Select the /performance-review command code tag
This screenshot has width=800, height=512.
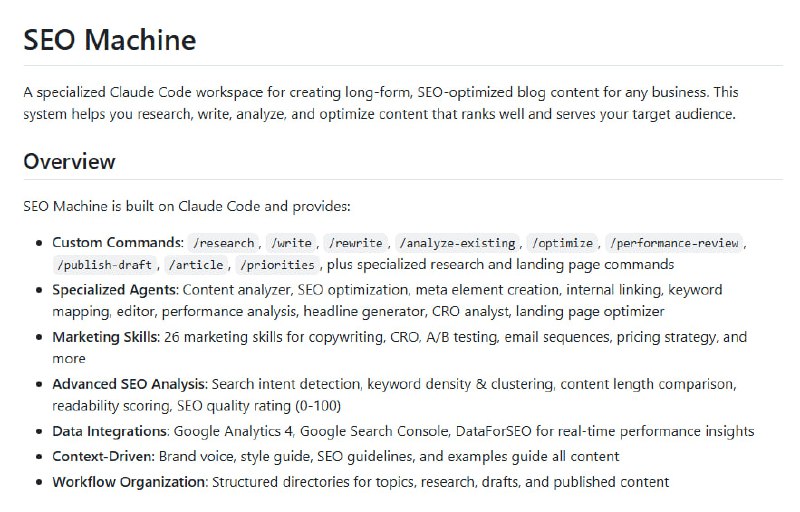(676, 243)
